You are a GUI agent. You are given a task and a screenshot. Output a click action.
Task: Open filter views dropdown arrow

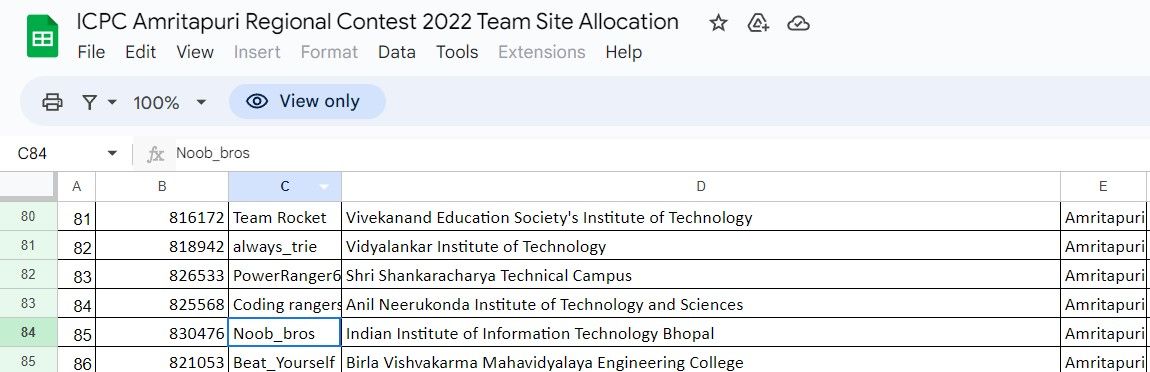112,102
